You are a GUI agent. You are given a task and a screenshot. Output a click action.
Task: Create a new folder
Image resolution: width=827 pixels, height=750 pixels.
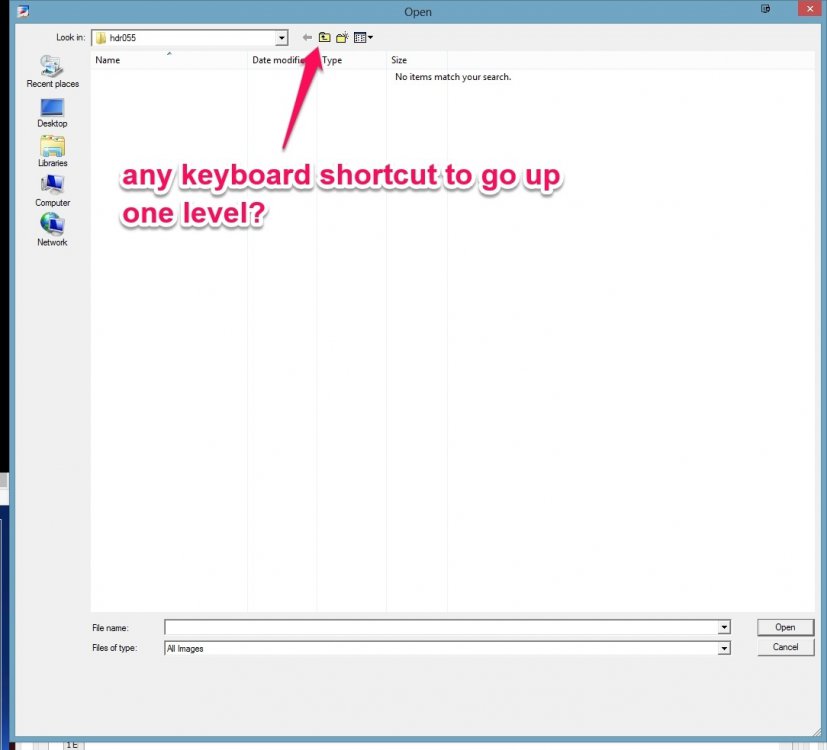pos(343,37)
